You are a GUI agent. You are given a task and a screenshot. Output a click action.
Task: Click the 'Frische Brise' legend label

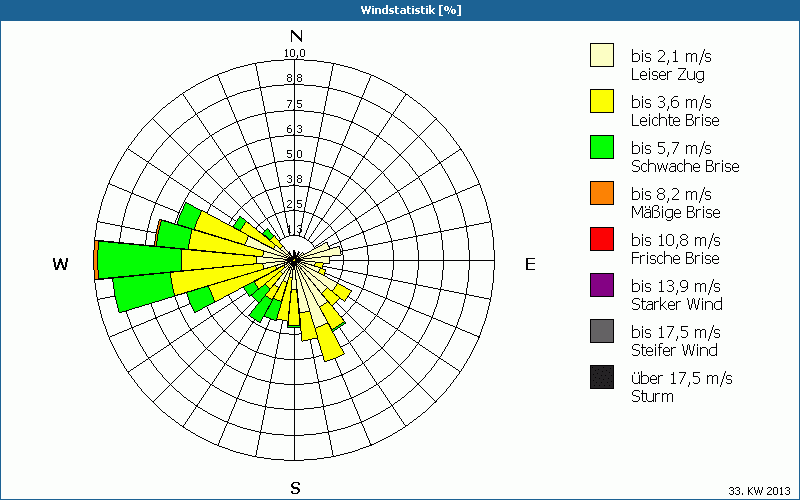675,258
